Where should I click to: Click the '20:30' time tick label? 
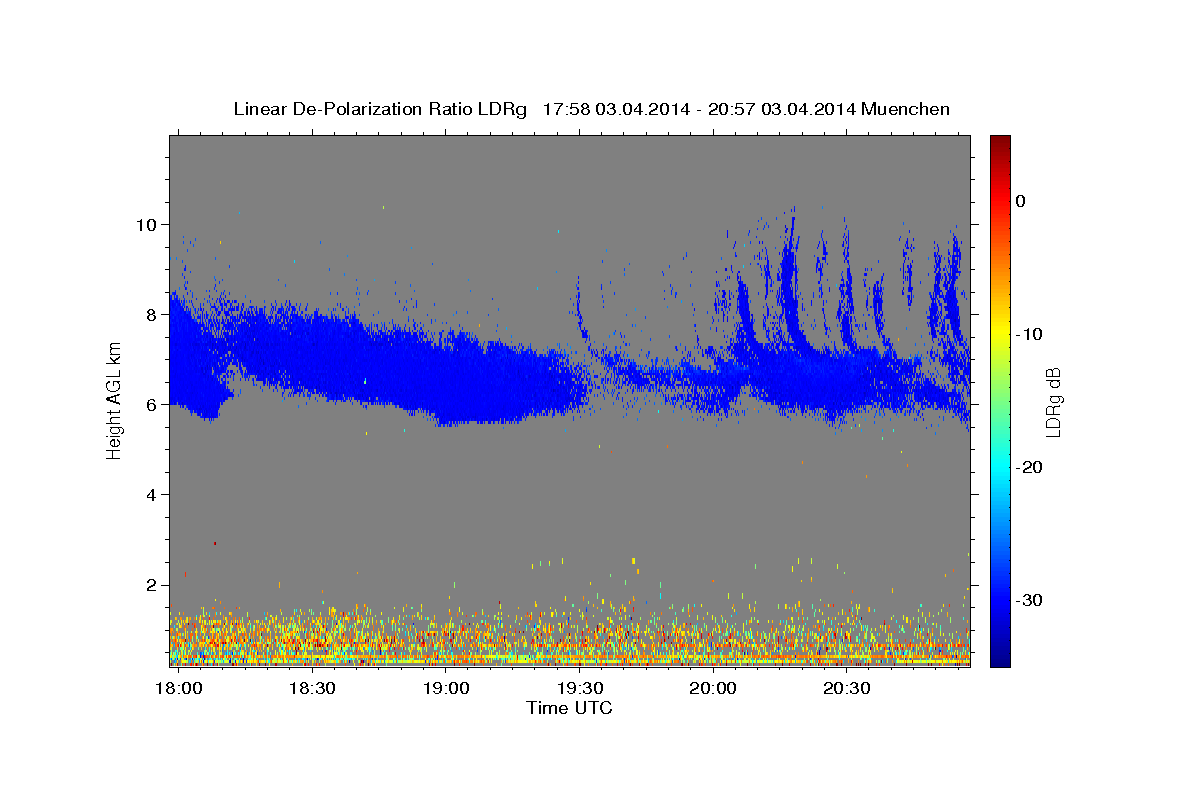[846, 689]
